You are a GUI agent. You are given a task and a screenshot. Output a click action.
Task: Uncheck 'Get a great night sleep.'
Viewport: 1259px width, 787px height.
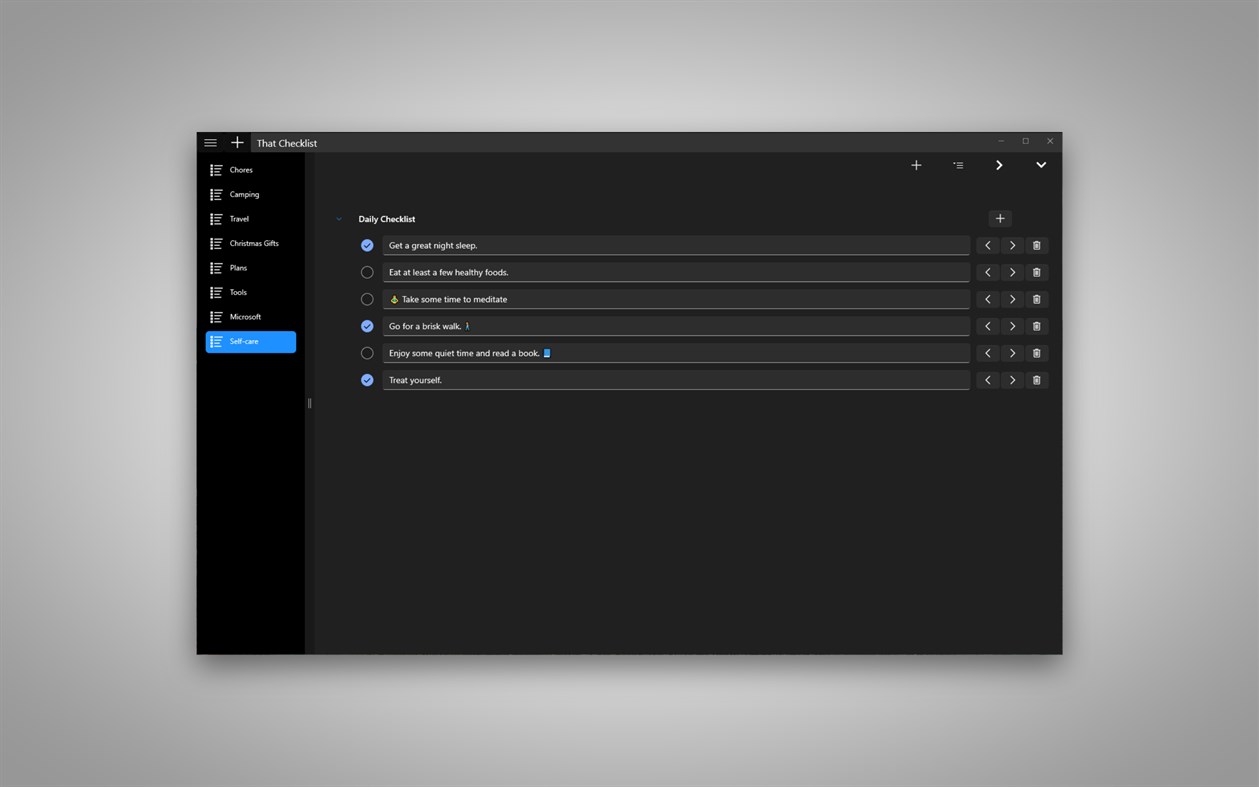367,245
